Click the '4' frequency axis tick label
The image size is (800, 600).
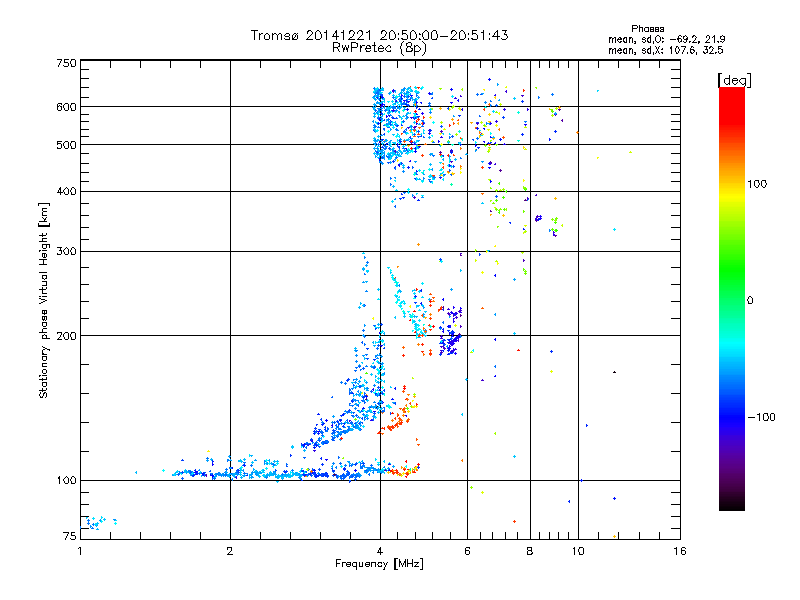(380, 551)
